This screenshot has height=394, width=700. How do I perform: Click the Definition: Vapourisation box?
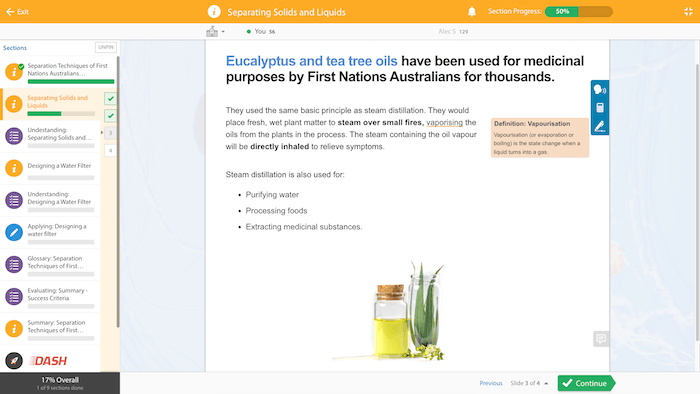click(x=540, y=137)
